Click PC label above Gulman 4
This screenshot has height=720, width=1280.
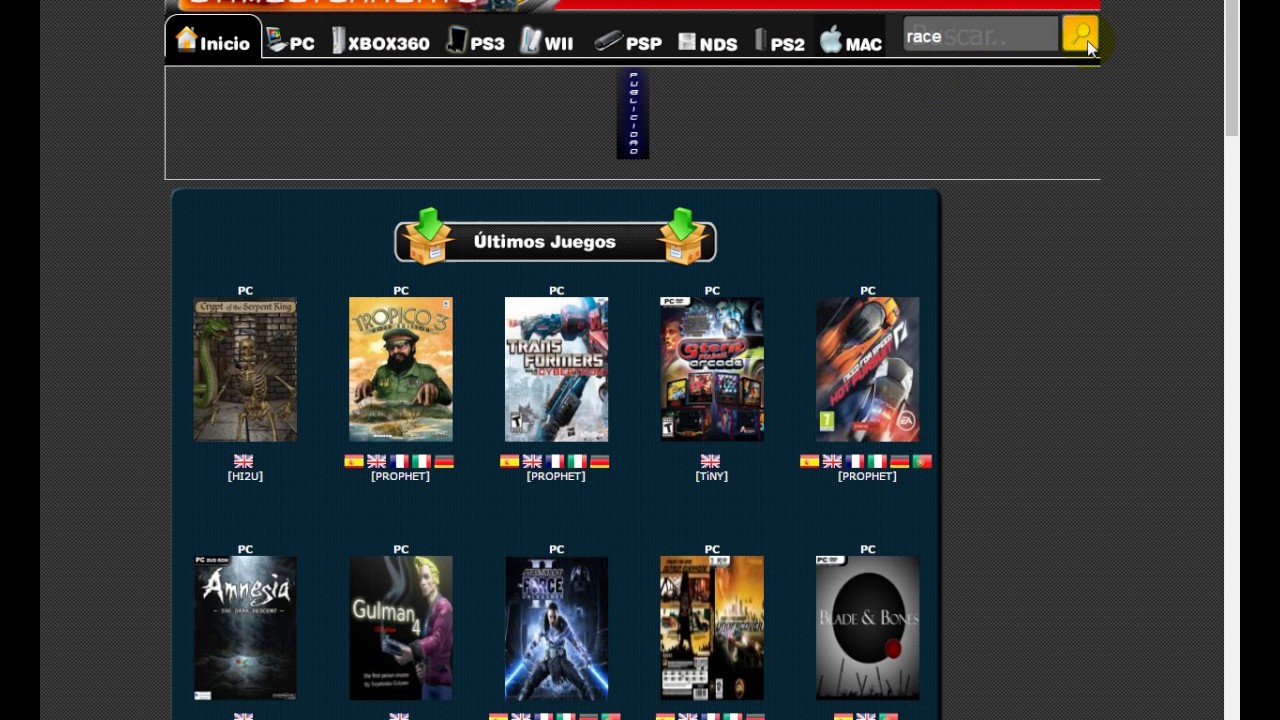coord(401,549)
